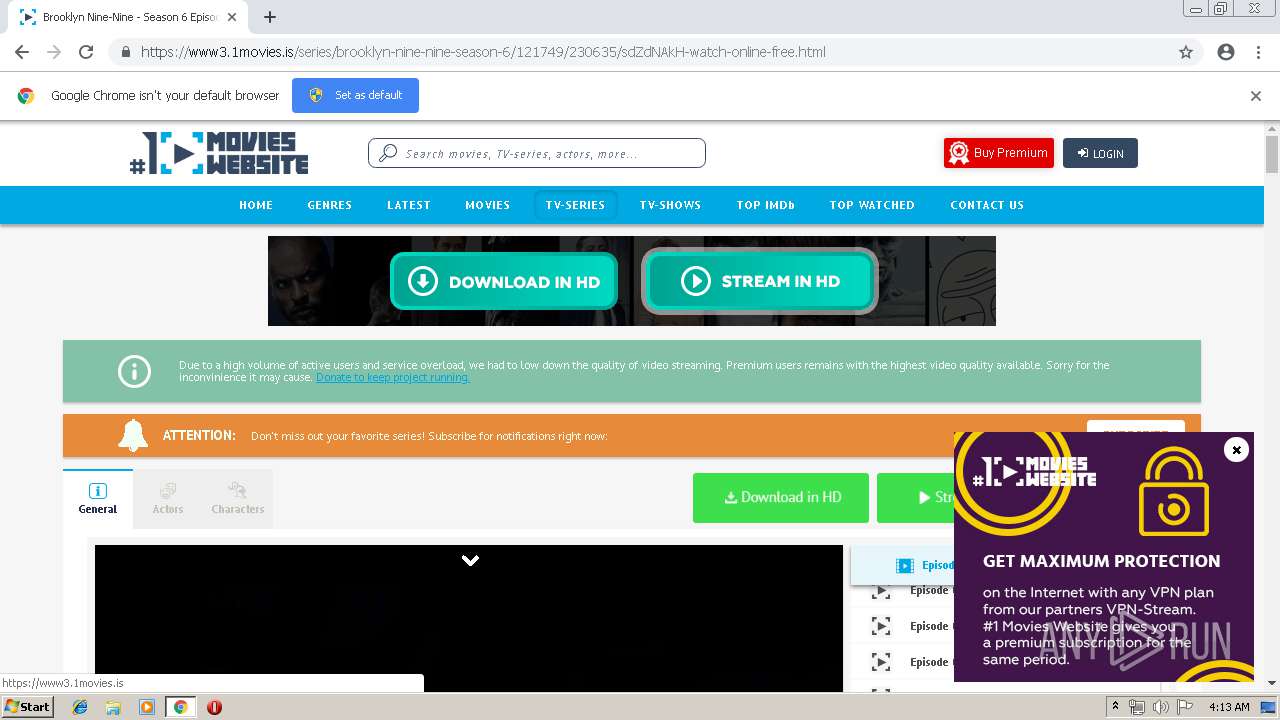Click the info circle icon in green notice

(134, 371)
